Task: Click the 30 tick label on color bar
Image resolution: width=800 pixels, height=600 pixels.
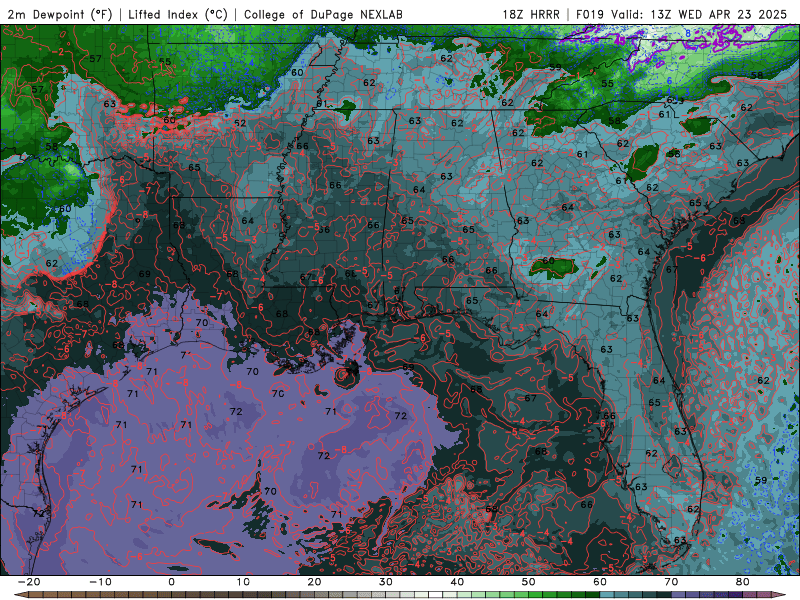Action: click(386, 582)
